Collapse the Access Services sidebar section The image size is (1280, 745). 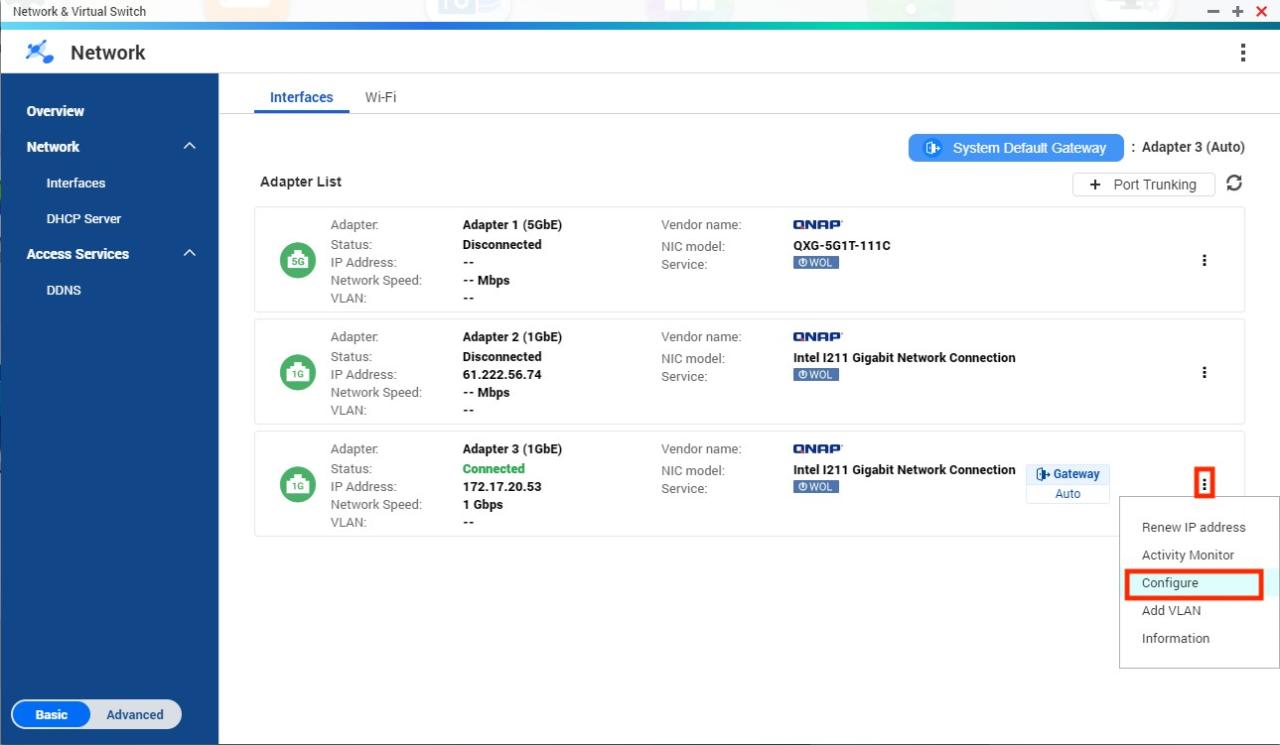coord(190,254)
